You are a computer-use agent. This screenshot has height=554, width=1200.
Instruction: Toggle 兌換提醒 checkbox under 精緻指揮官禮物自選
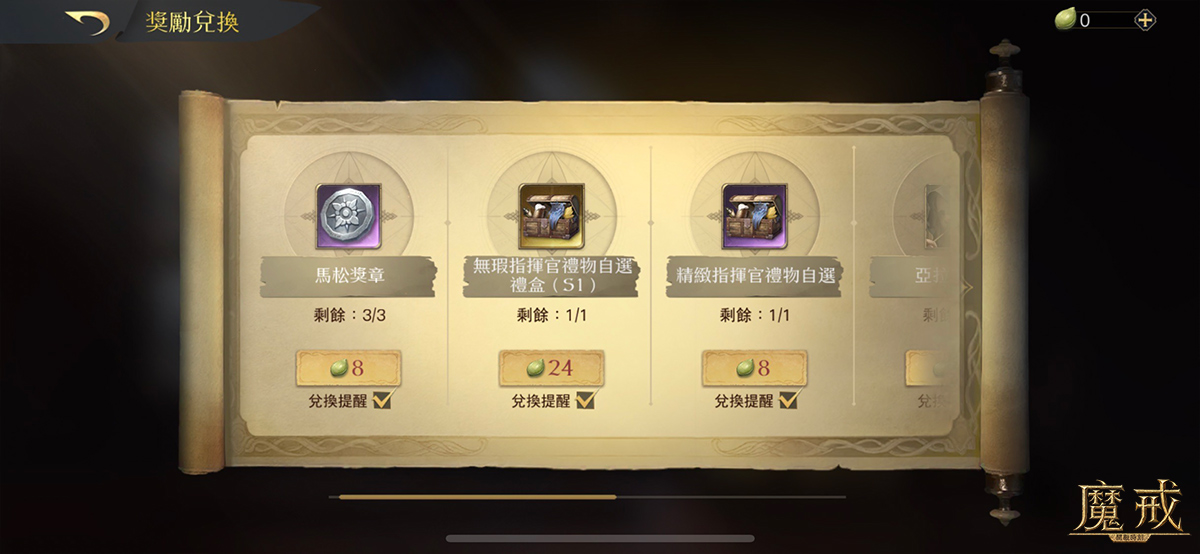click(789, 400)
